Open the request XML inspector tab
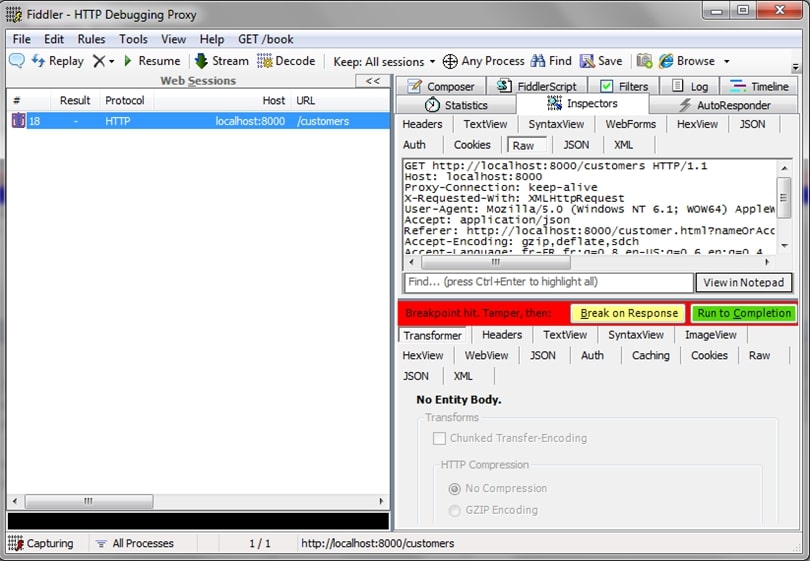This screenshot has height=562, width=812. (x=623, y=145)
